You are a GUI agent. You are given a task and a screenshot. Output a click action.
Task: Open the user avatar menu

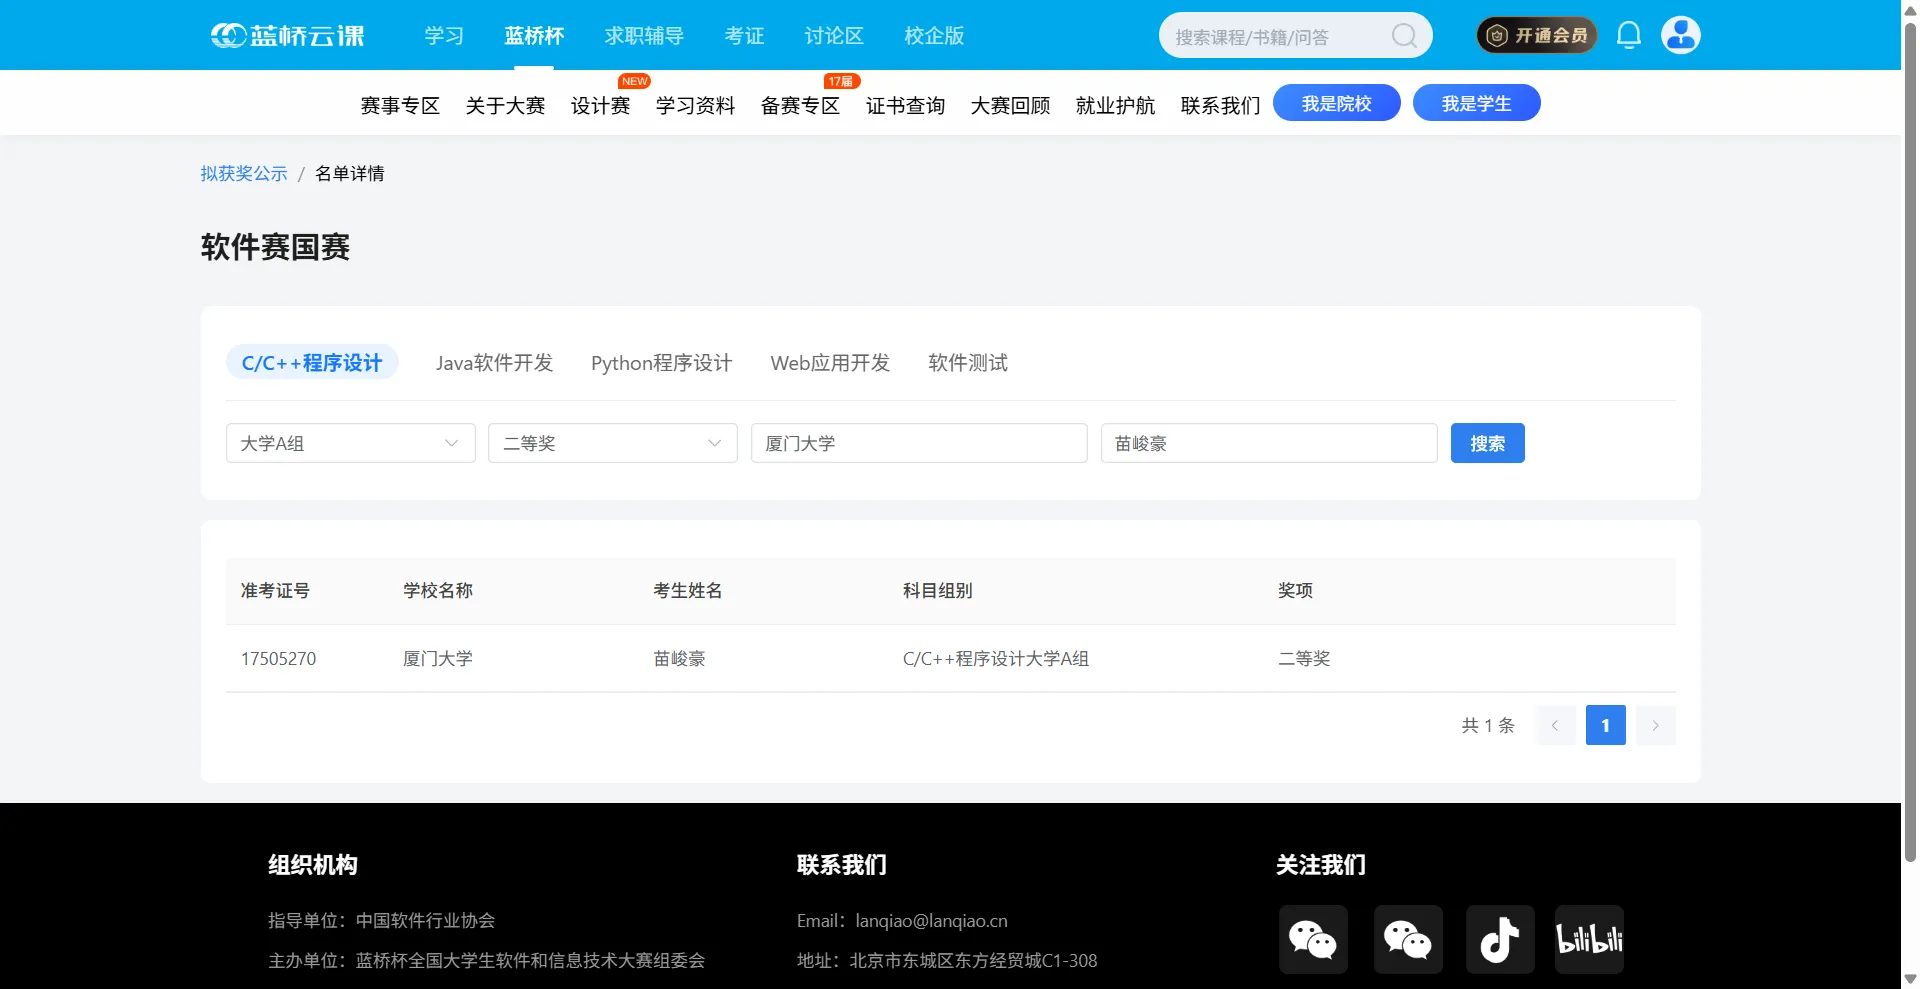[x=1681, y=35]
